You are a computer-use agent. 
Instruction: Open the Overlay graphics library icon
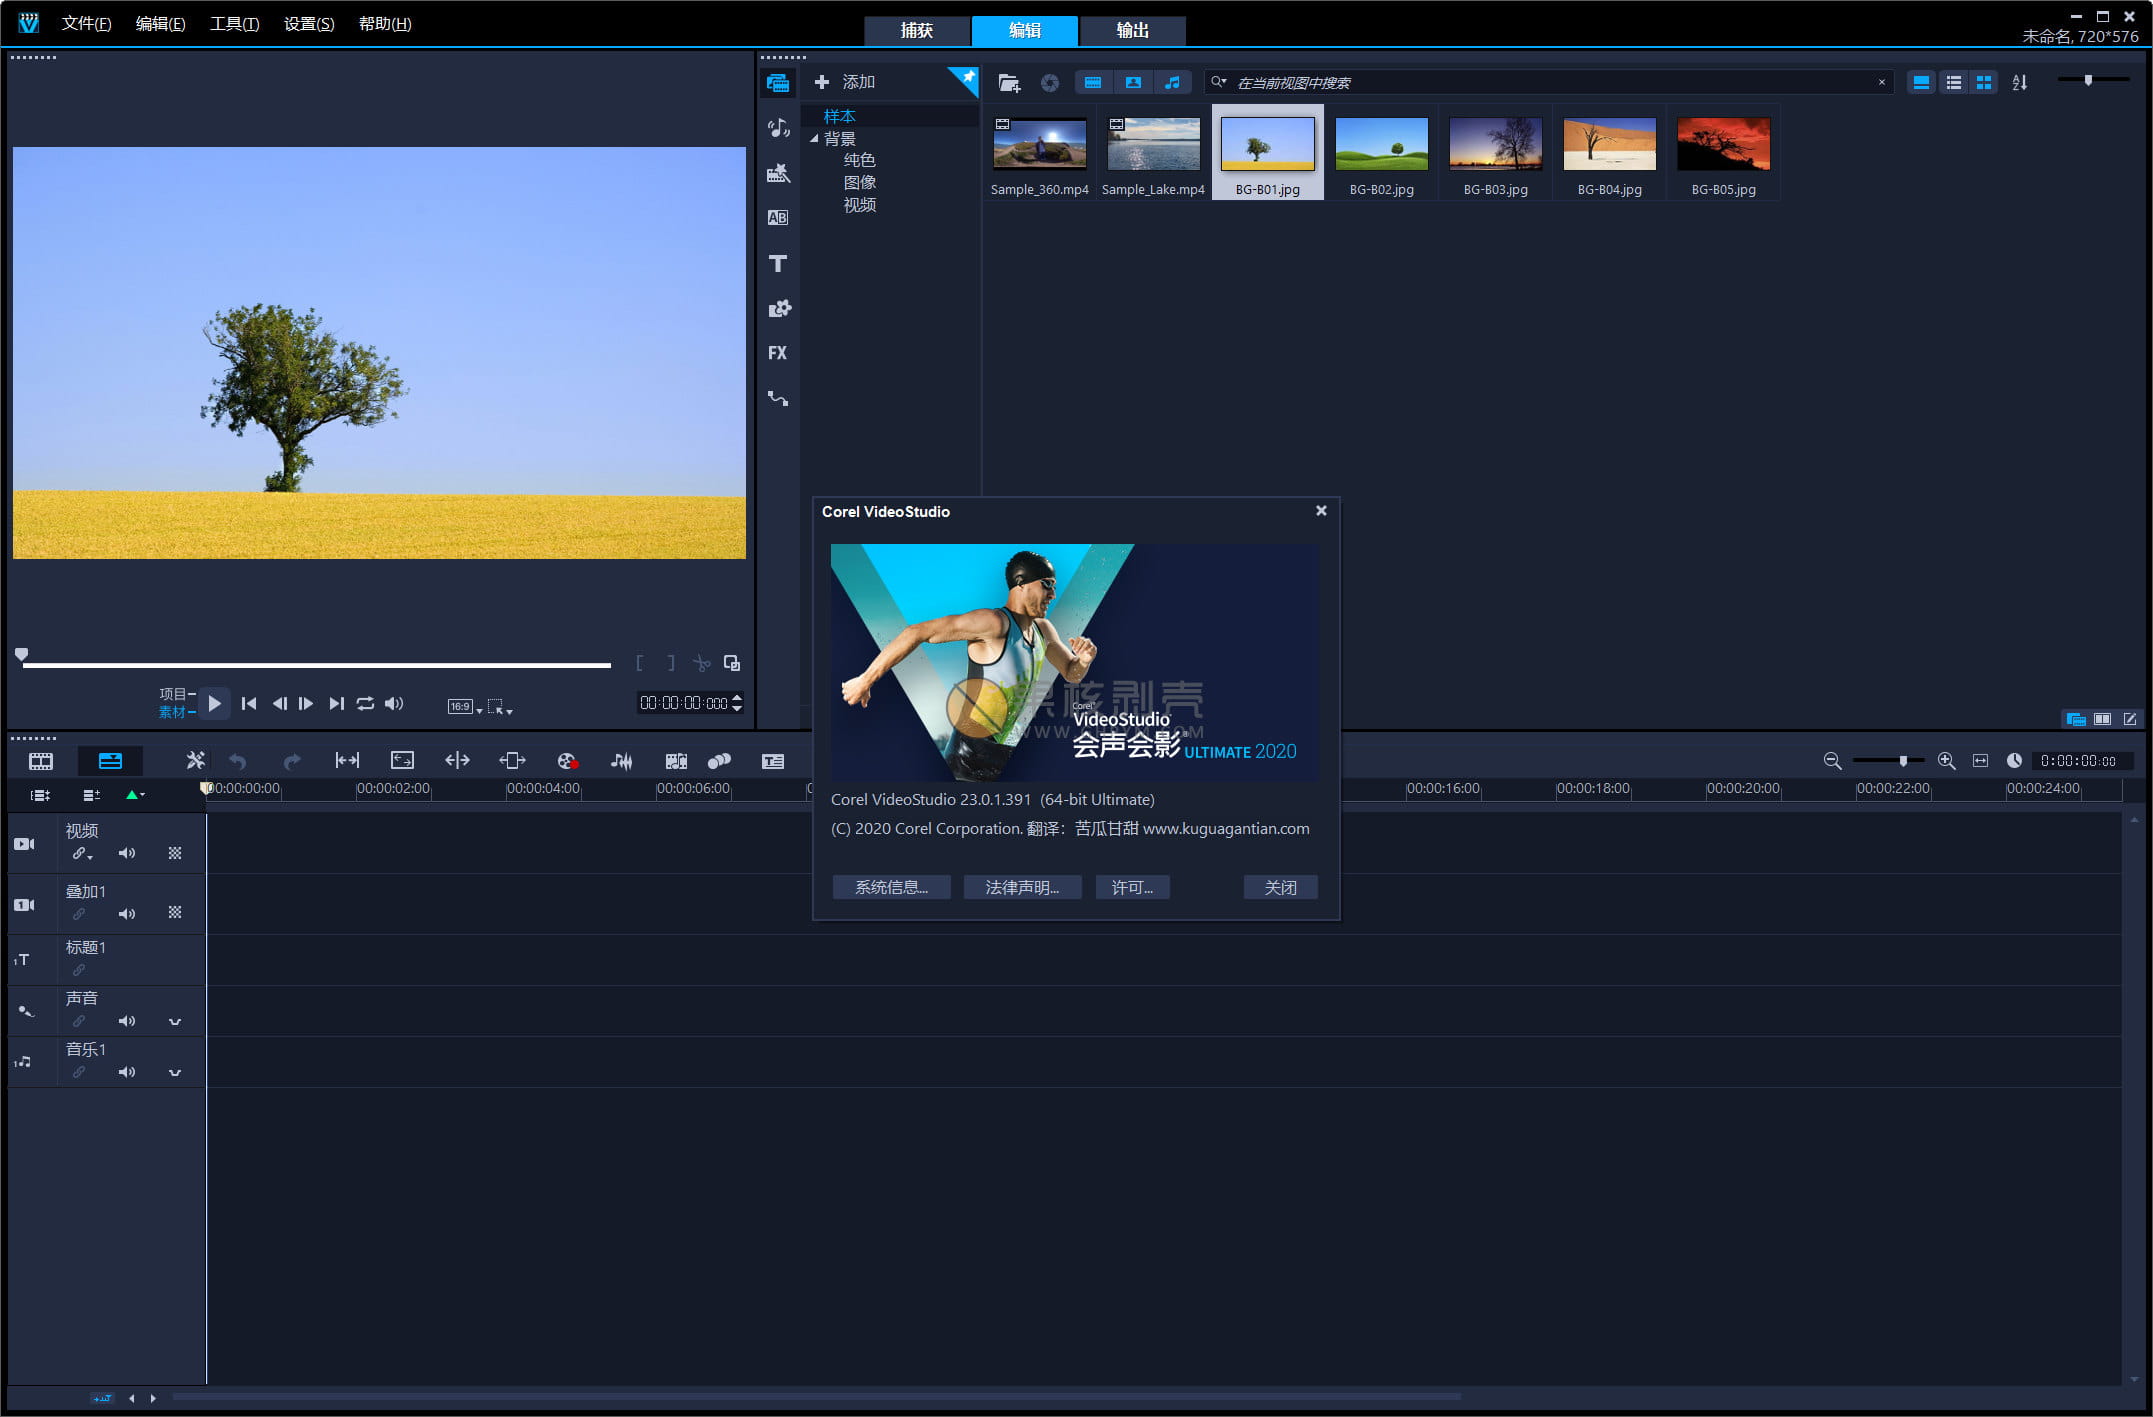coord(779,308)
